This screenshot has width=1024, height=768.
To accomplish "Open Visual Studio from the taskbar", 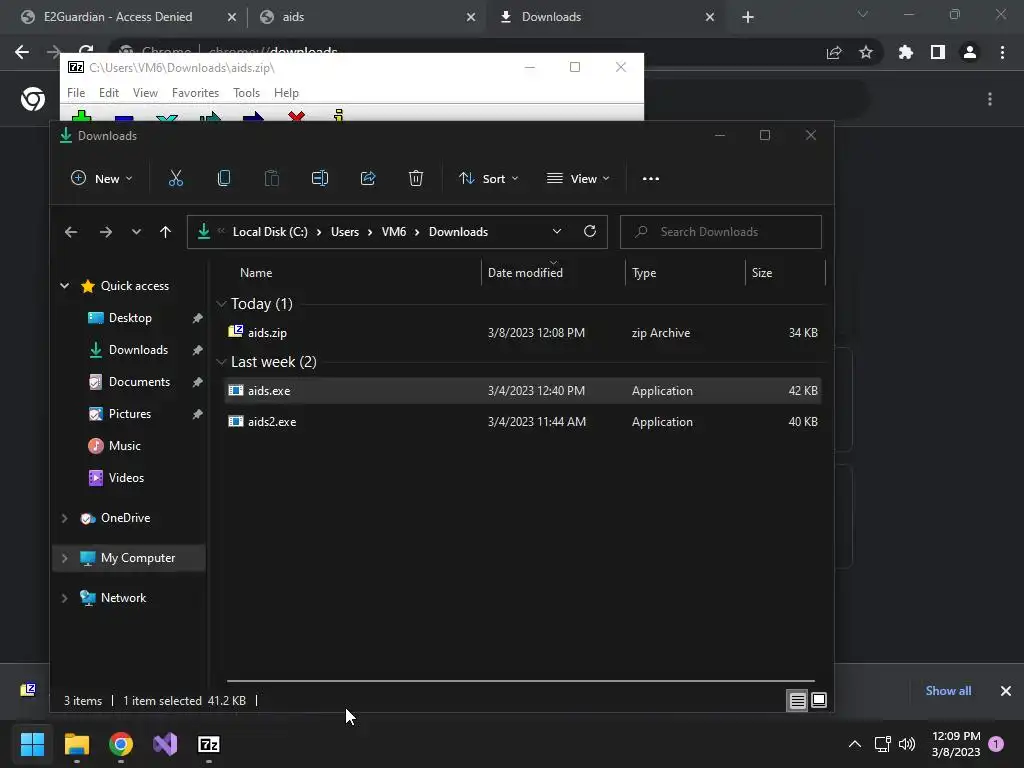I will tap(165, 744).
